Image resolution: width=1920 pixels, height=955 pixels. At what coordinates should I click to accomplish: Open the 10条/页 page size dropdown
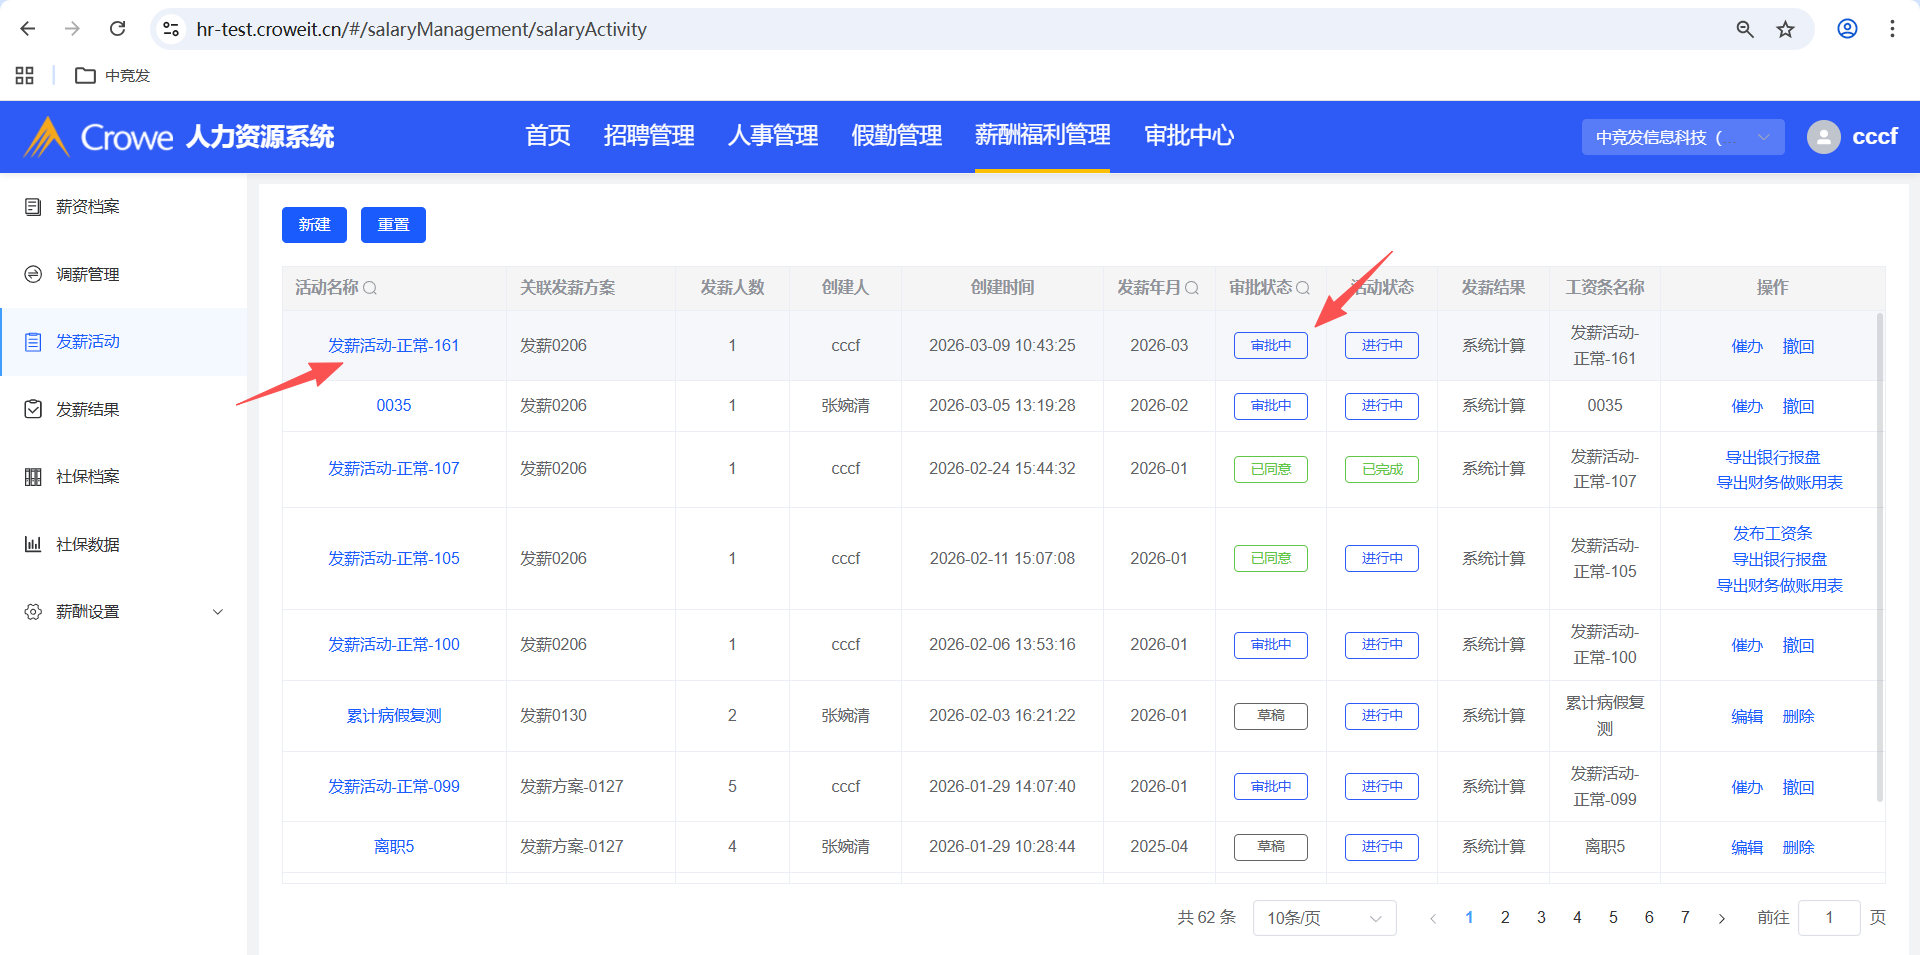click(x=1323, y=918)
